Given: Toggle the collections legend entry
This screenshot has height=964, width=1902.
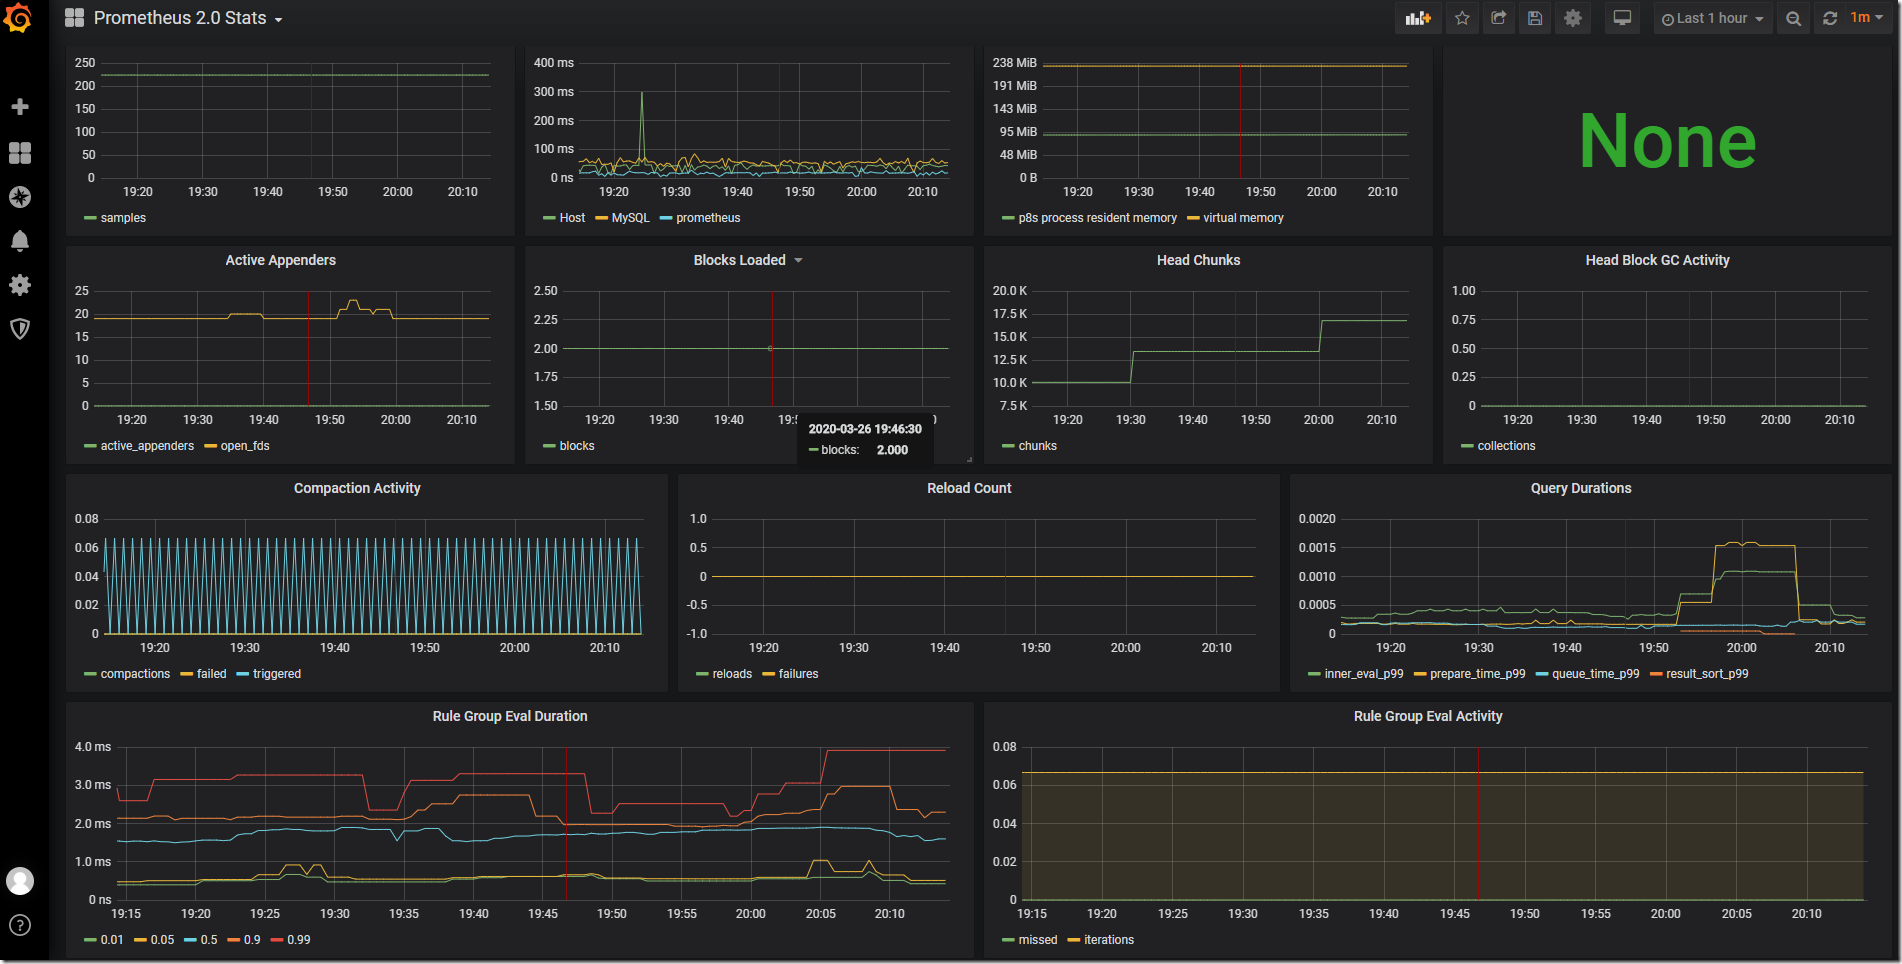Looking at the screenshot, I should coord(1506,446).
